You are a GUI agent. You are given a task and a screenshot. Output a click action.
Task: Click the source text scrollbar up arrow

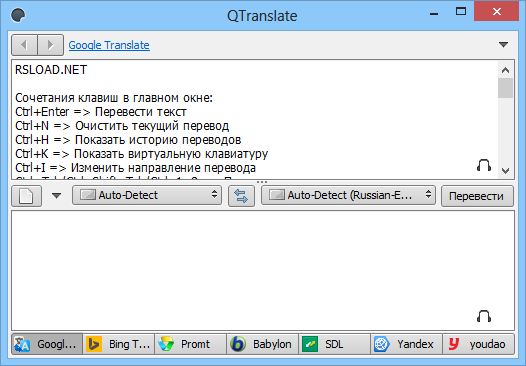(506, 70)
